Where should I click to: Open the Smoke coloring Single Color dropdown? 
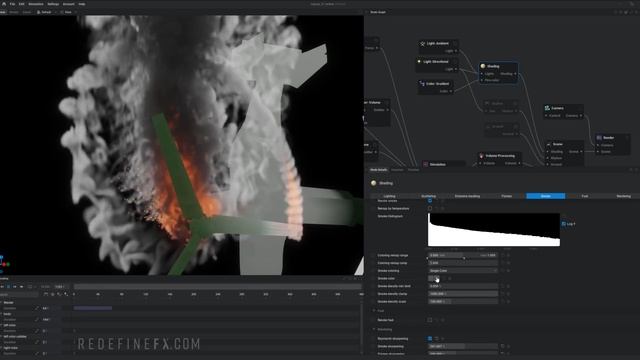pos(463,271)
